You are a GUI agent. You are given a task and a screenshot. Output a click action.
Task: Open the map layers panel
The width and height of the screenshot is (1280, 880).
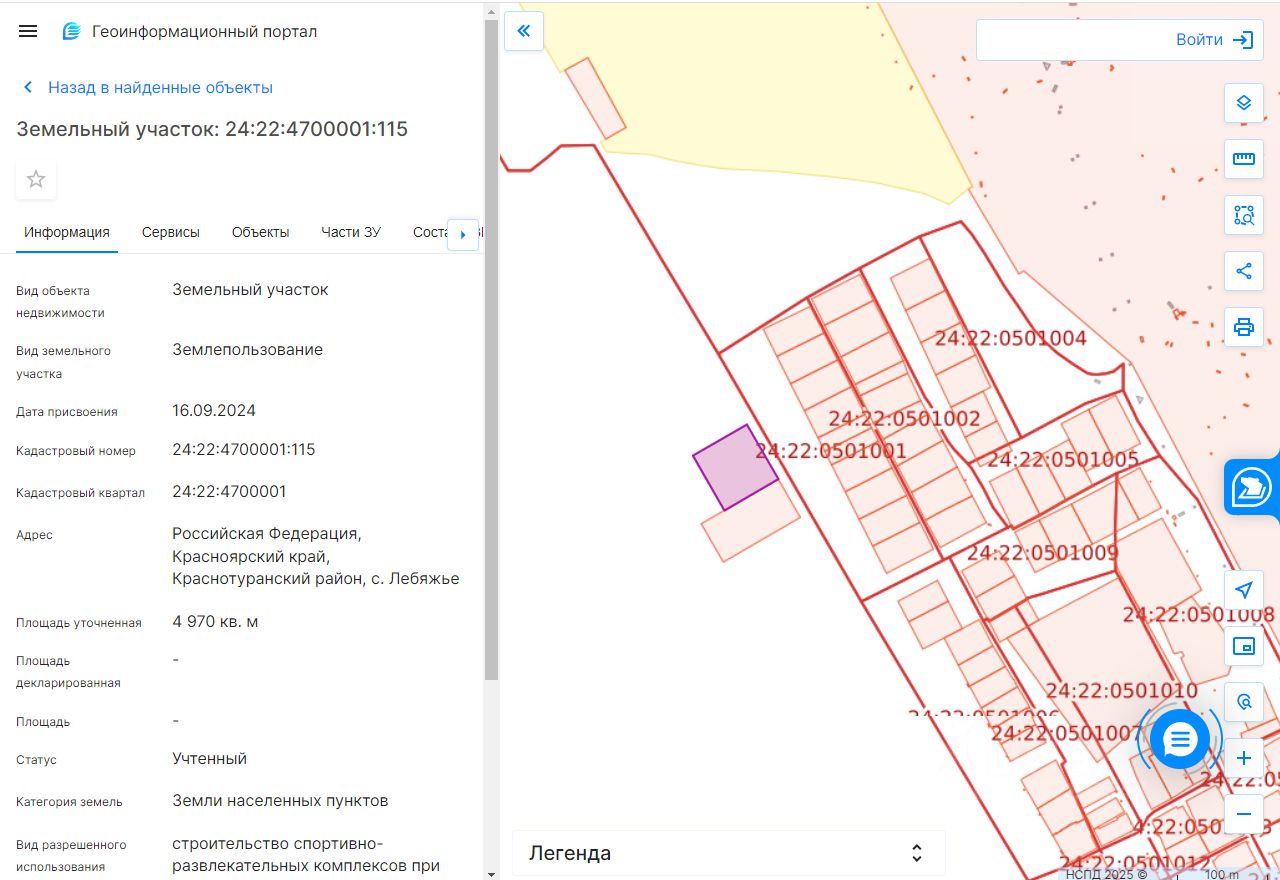point(1244,103)
